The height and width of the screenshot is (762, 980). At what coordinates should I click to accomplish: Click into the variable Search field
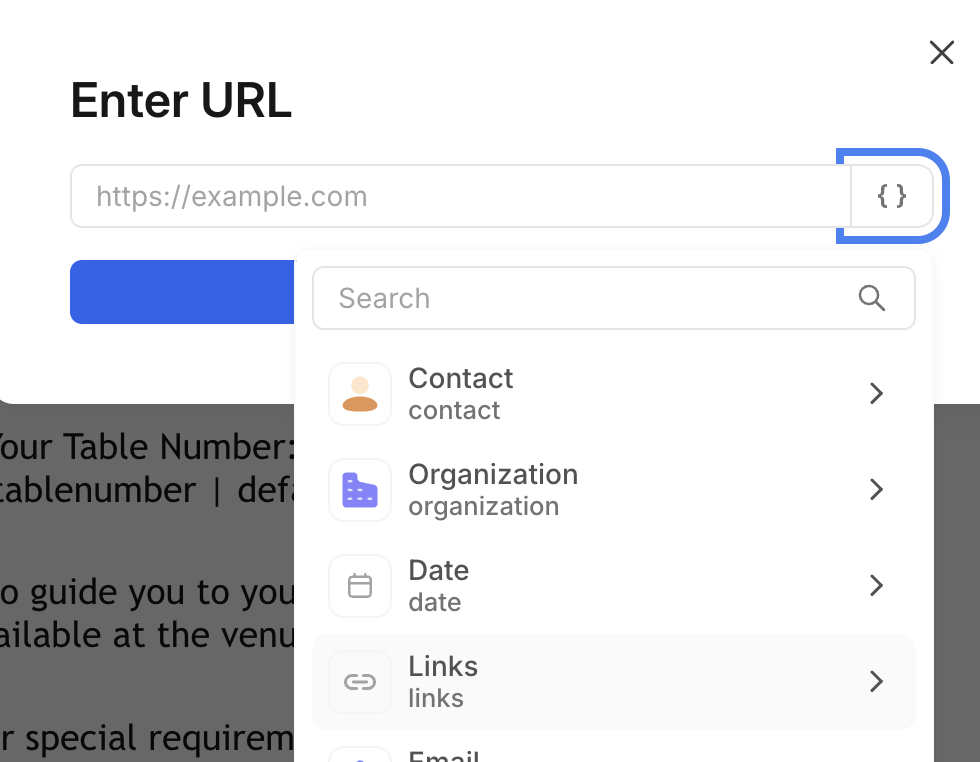[x=590, y=298]
